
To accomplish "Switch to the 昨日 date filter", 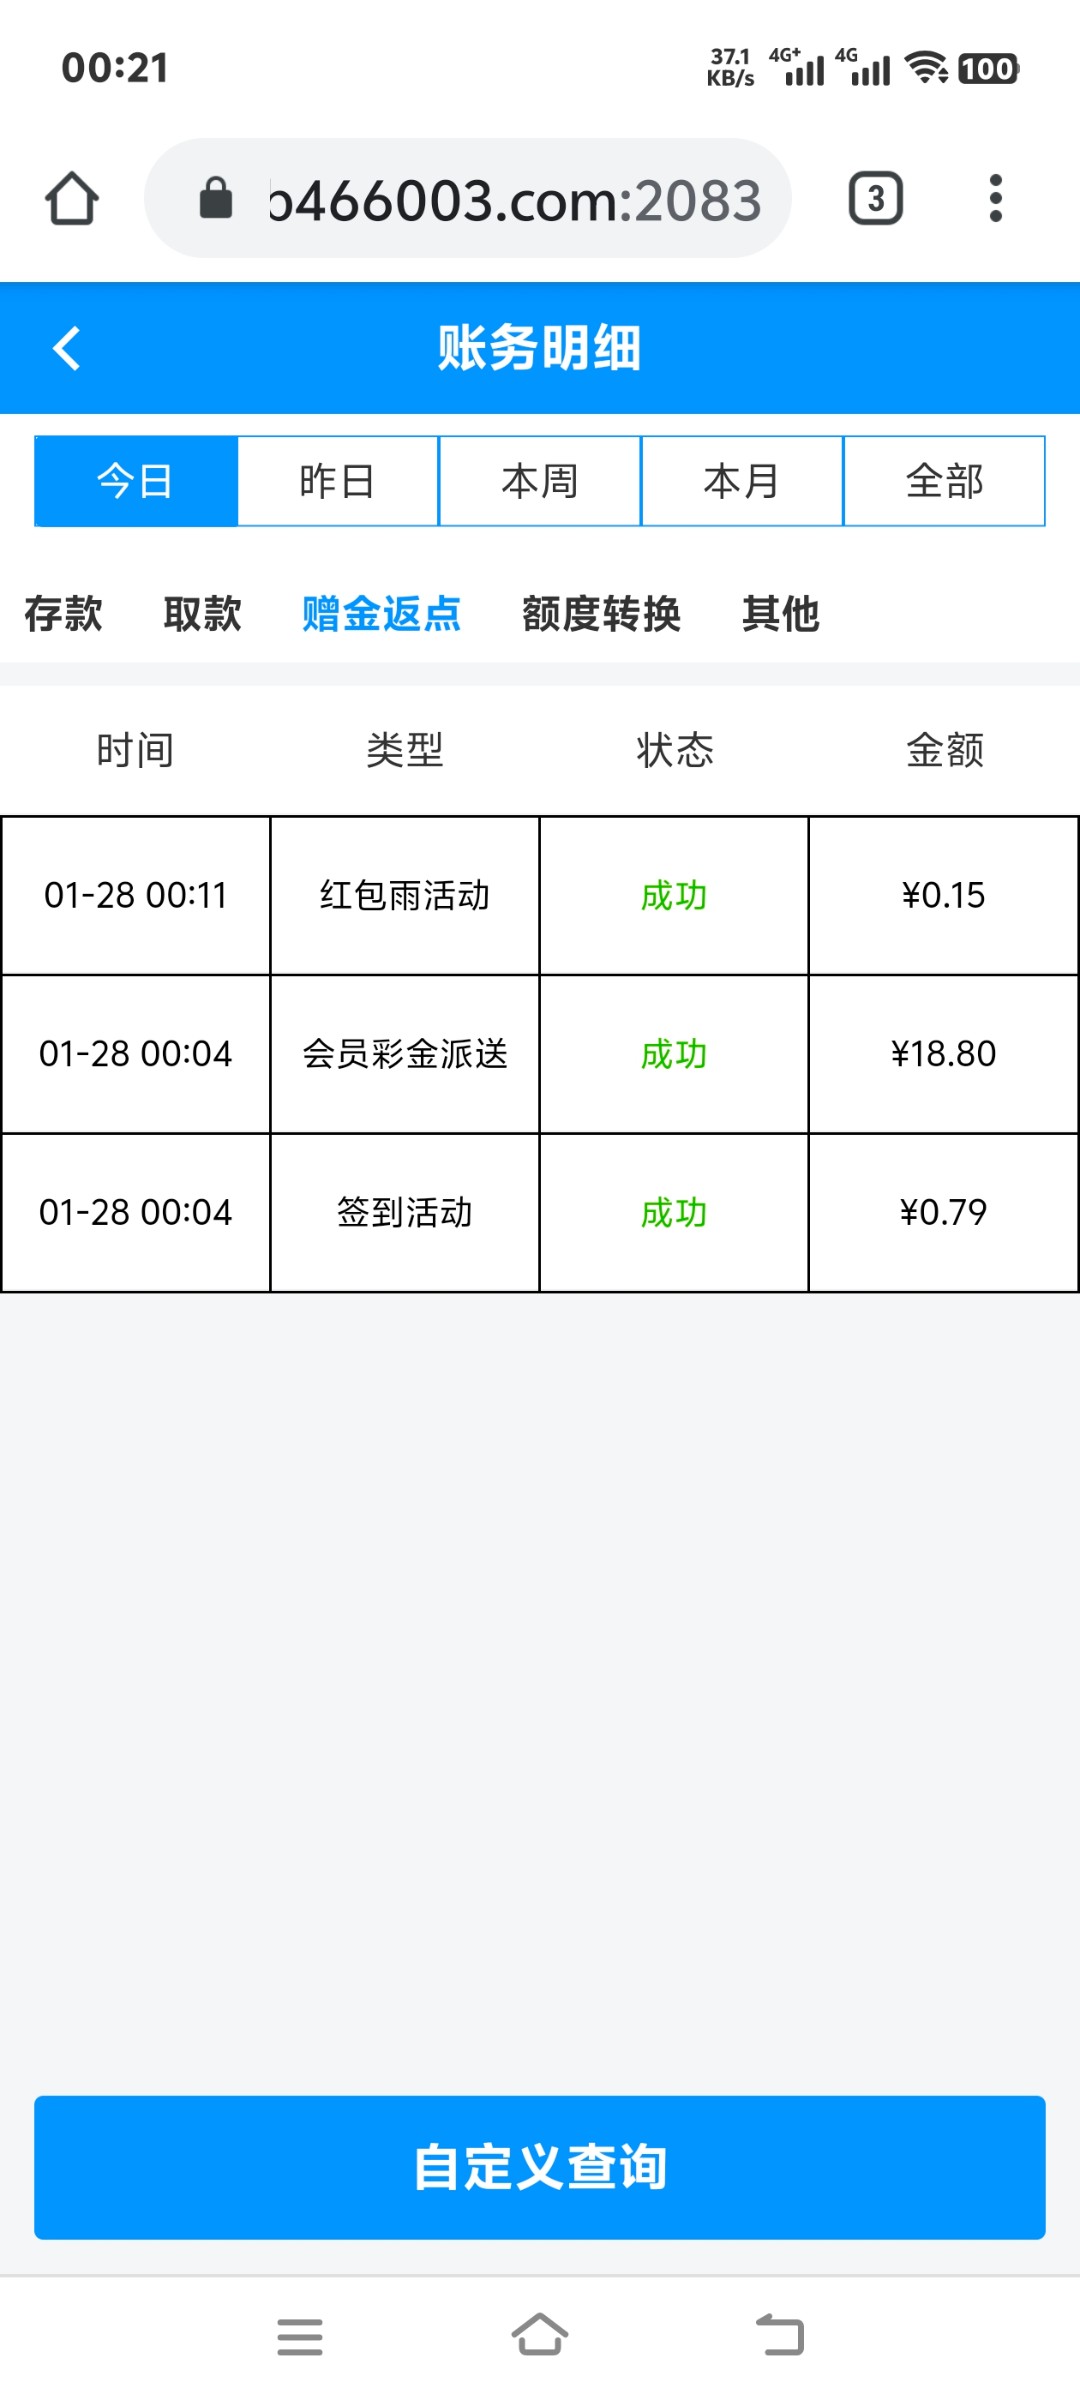I will pyautogui.click(x=338, y=481).
